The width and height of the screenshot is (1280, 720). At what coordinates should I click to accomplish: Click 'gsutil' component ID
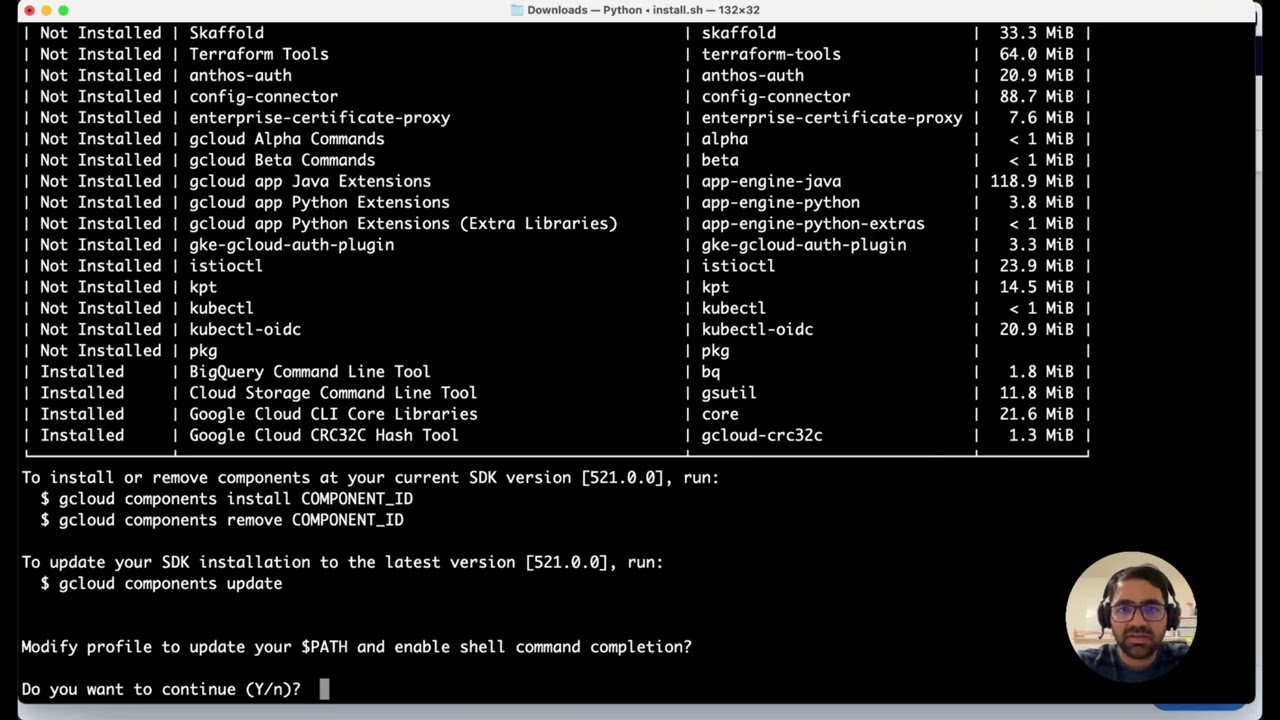tap(729, 393)
